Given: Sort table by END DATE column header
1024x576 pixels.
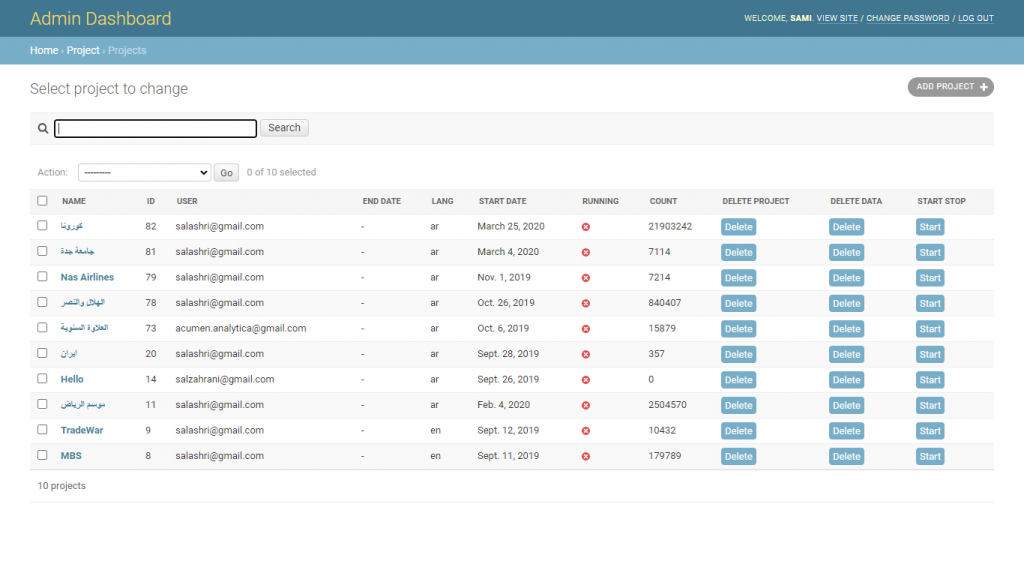Looking at the screenshot, I should (381, 201).
